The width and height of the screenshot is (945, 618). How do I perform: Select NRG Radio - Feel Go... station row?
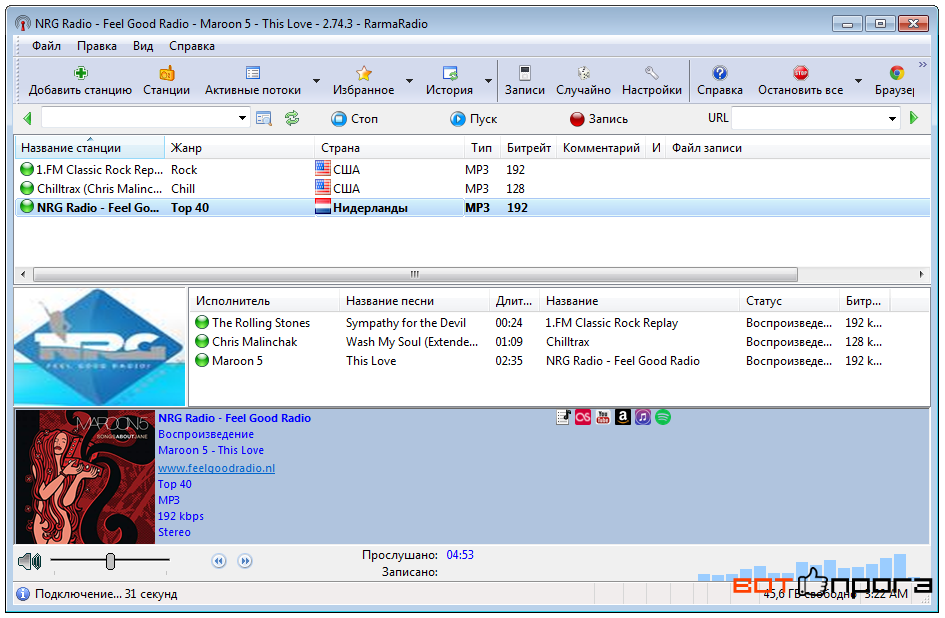tap(472, 207)
